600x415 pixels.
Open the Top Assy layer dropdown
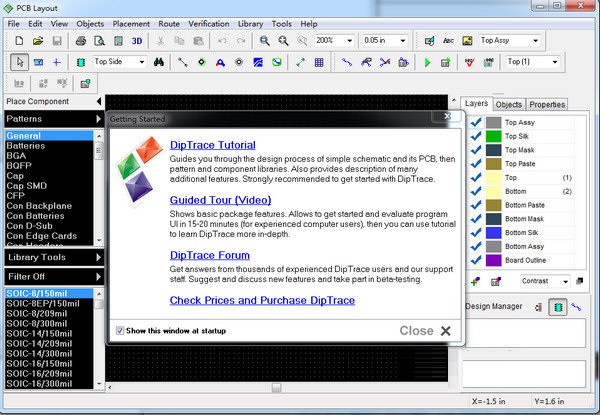tap(535, 41)
